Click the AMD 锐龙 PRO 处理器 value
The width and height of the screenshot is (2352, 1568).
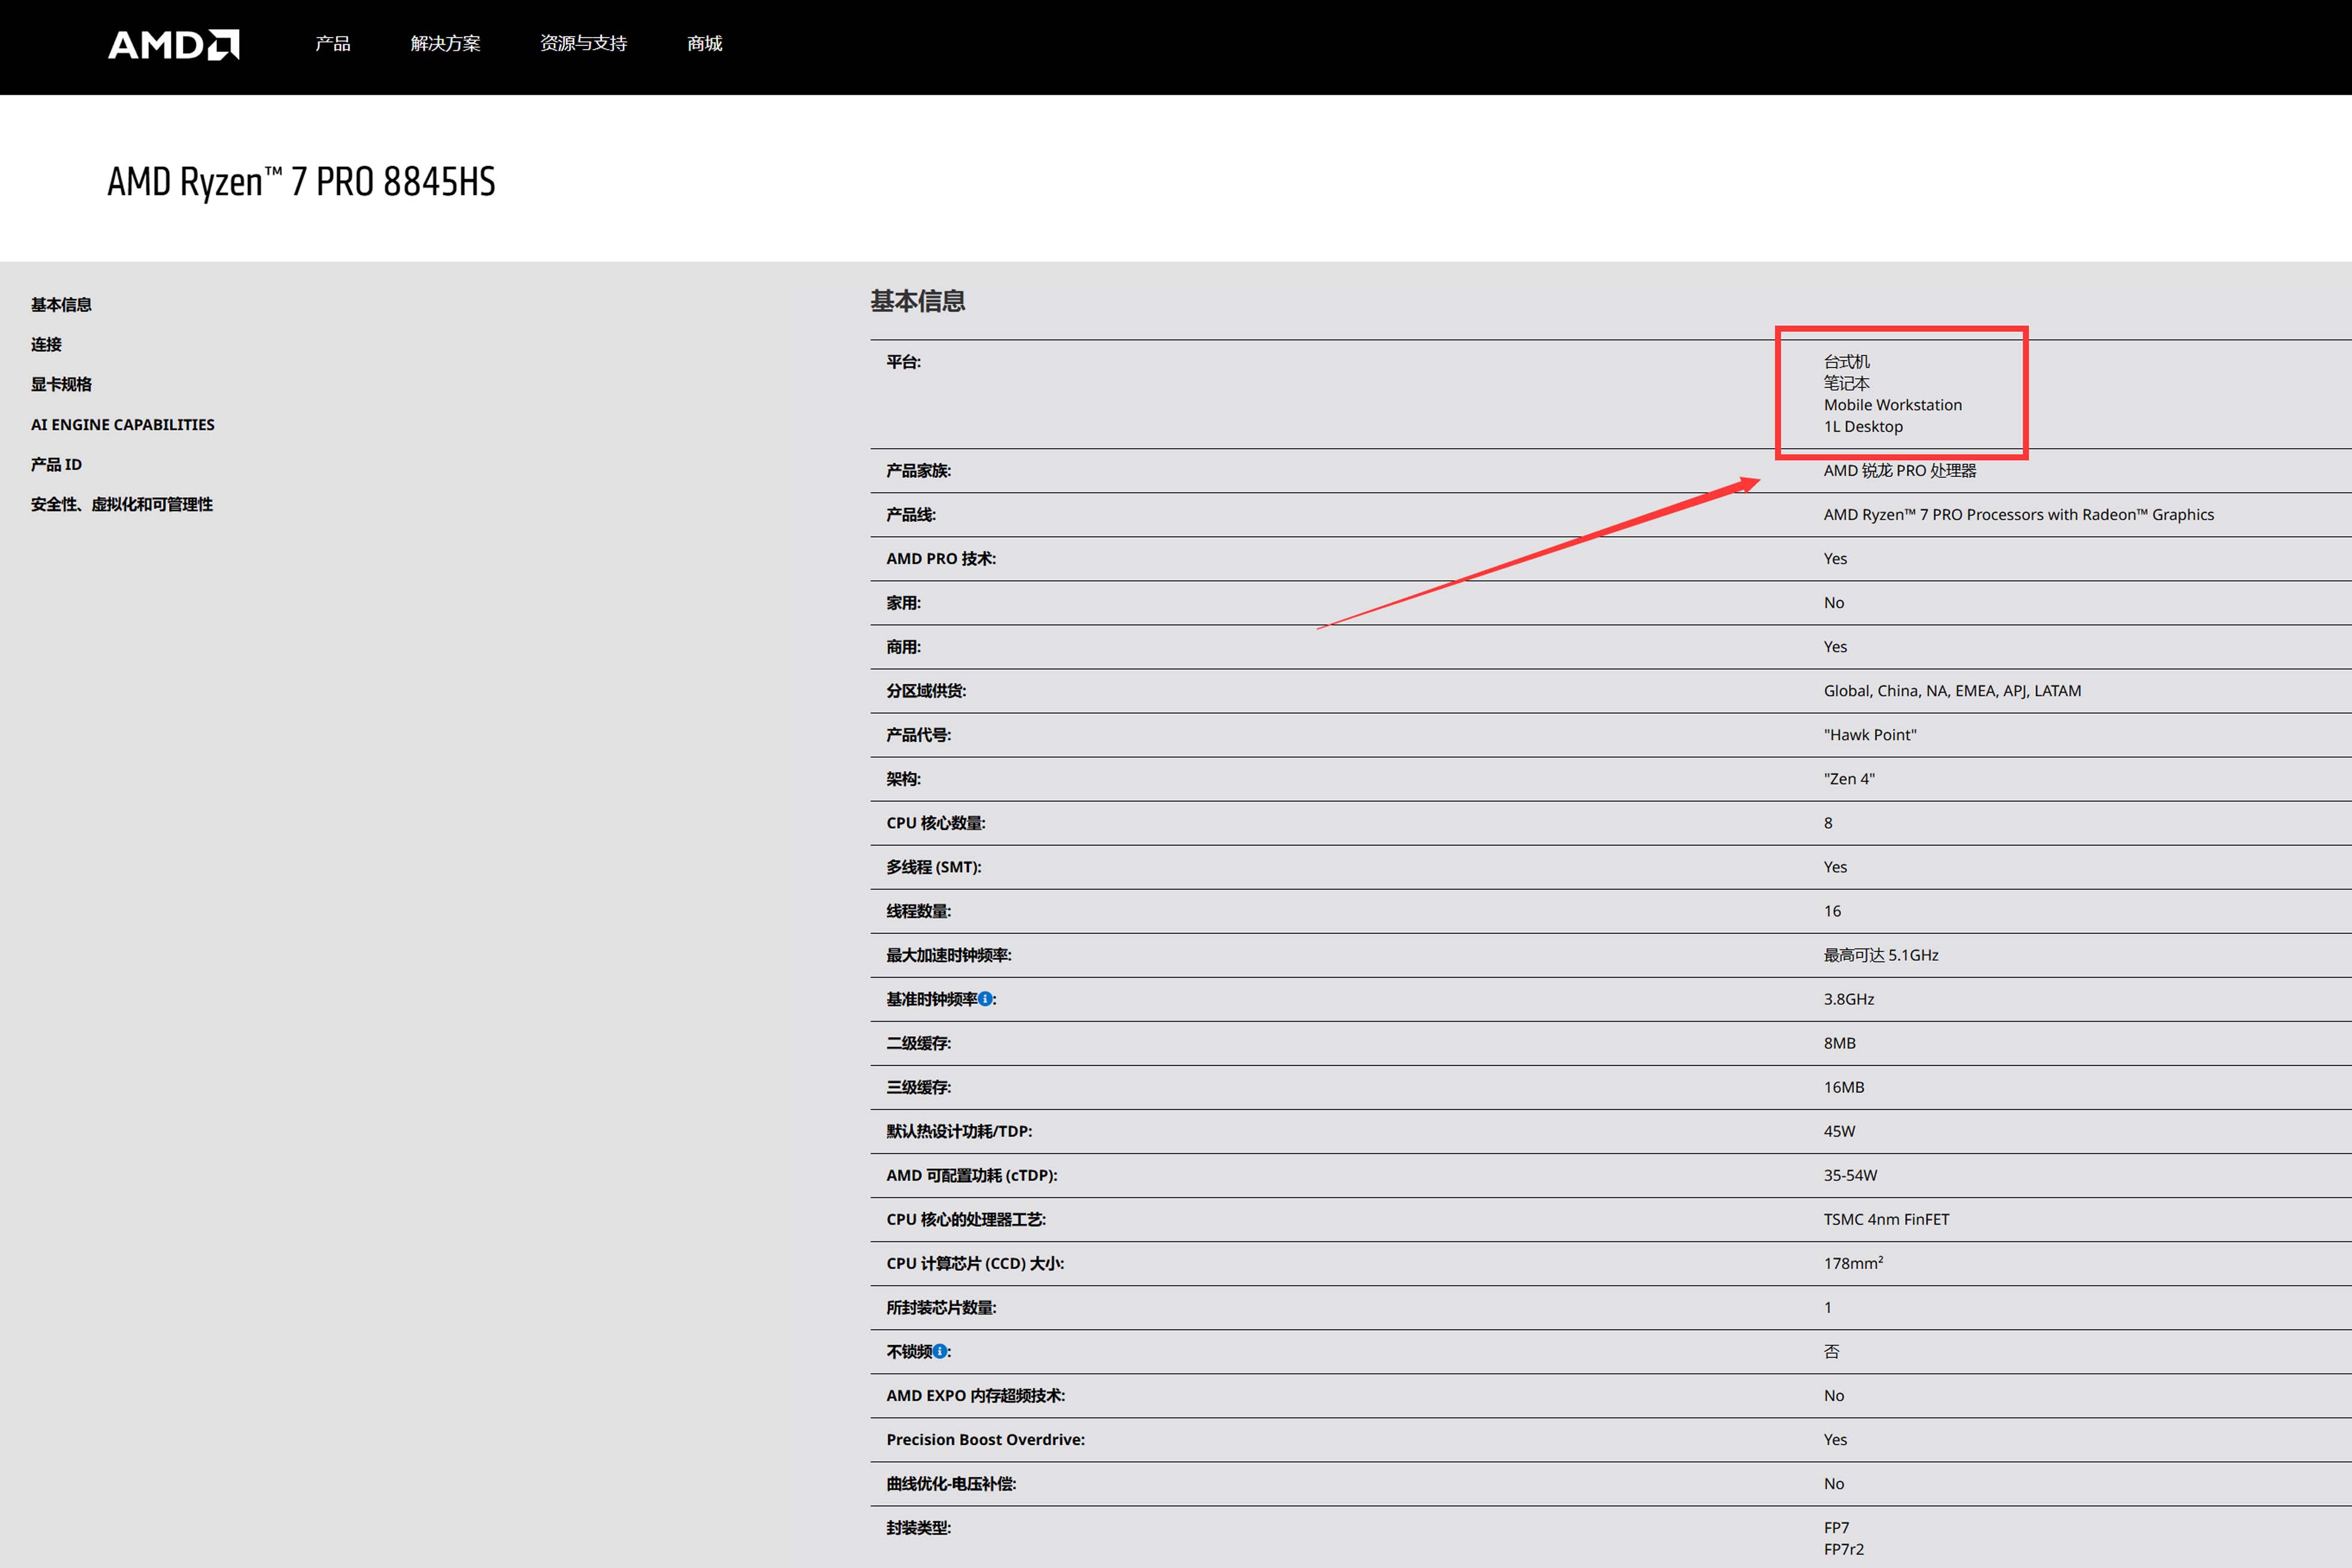click(x=1899, y=470)
